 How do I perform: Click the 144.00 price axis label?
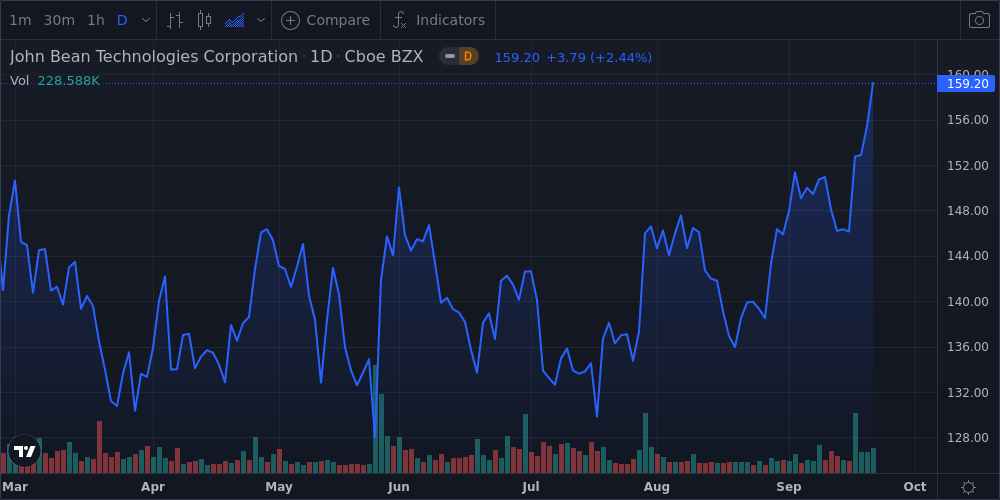tap(968, 256)
